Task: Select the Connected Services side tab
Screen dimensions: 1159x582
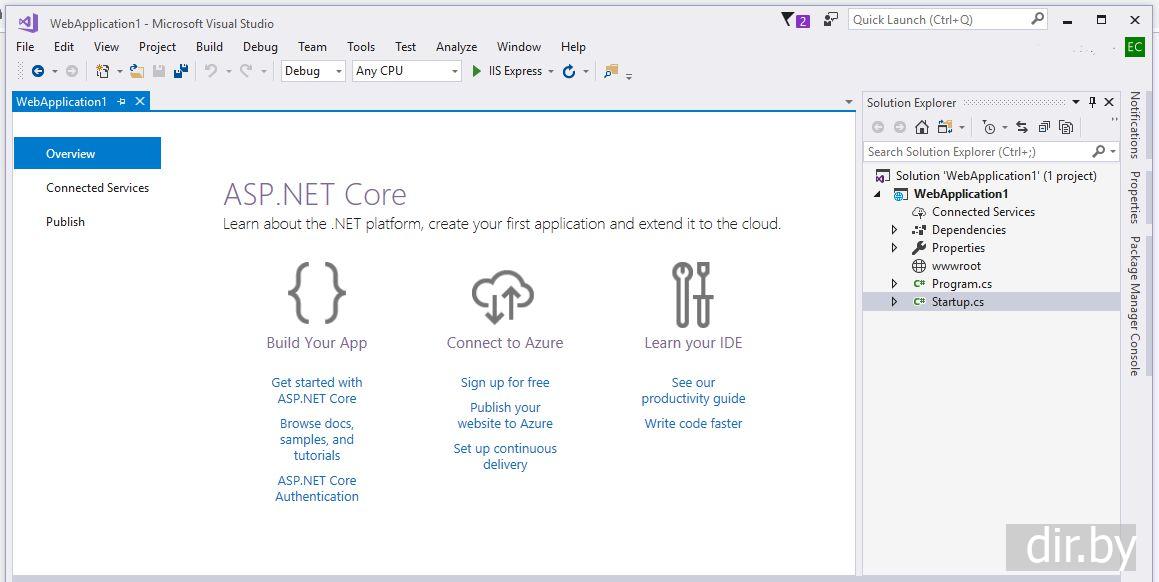Action: [x=97, y=188]
